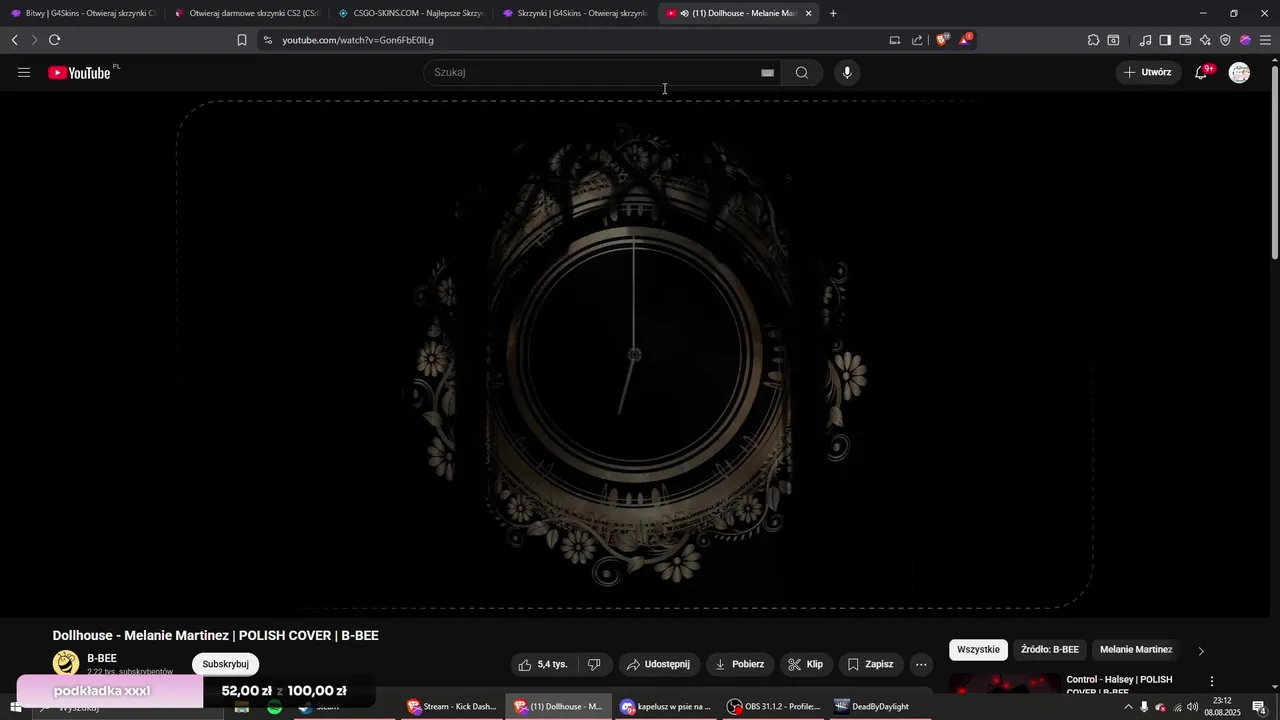Open the system volume tray icon

click(1193, 707)
